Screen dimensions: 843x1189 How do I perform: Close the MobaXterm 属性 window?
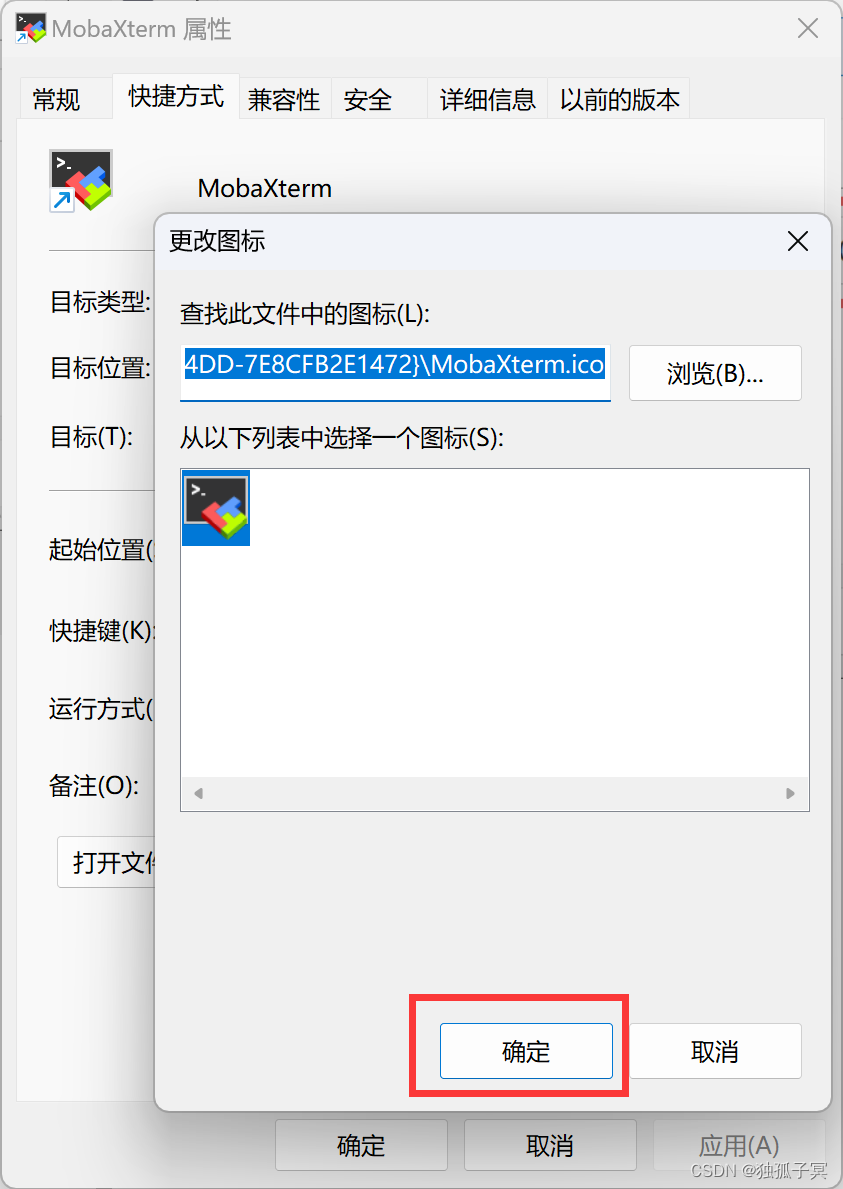(x=807, y=29)
